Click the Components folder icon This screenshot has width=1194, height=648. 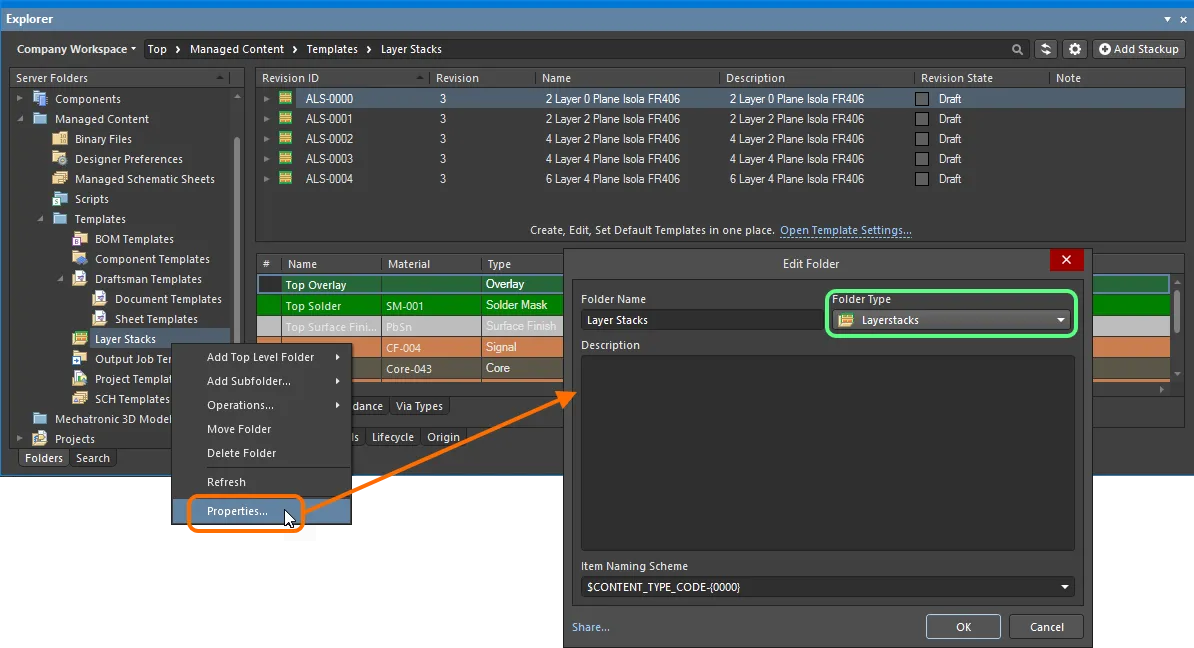point(40,98)
